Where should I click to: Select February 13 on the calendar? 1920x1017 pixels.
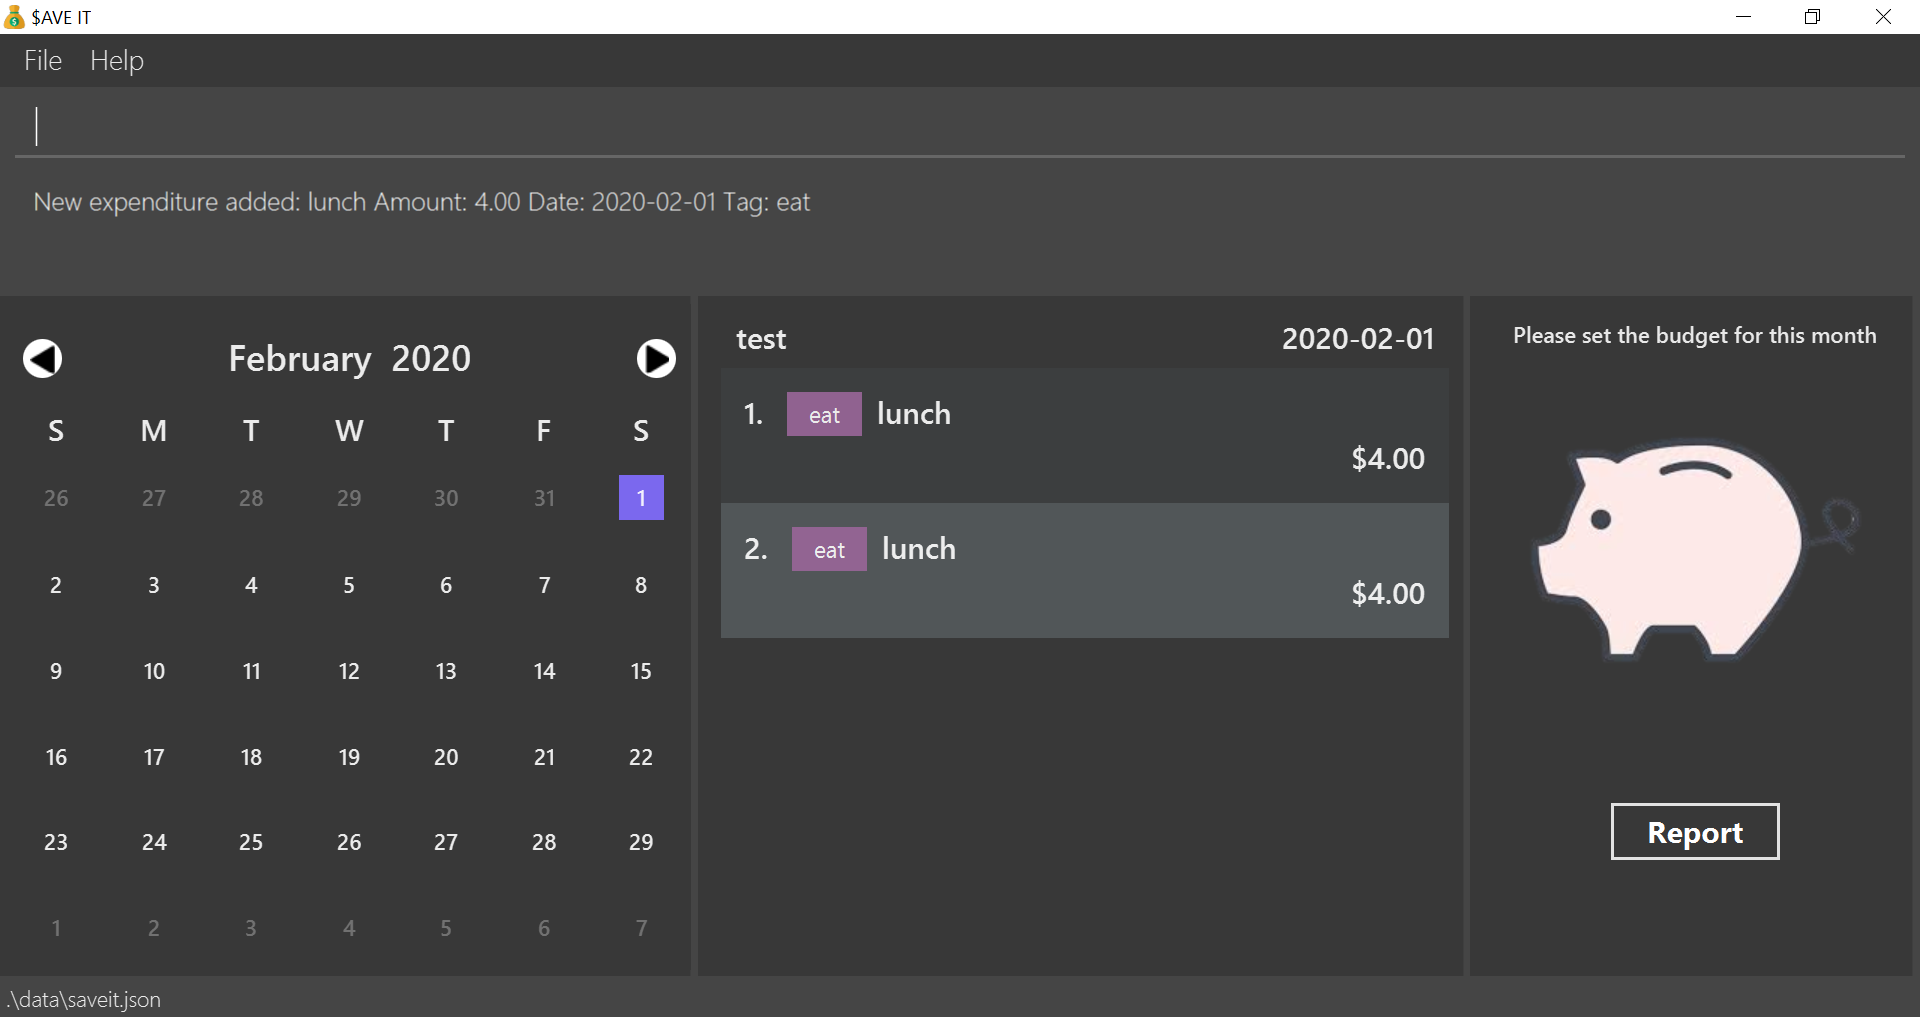(x=446, y=671)
